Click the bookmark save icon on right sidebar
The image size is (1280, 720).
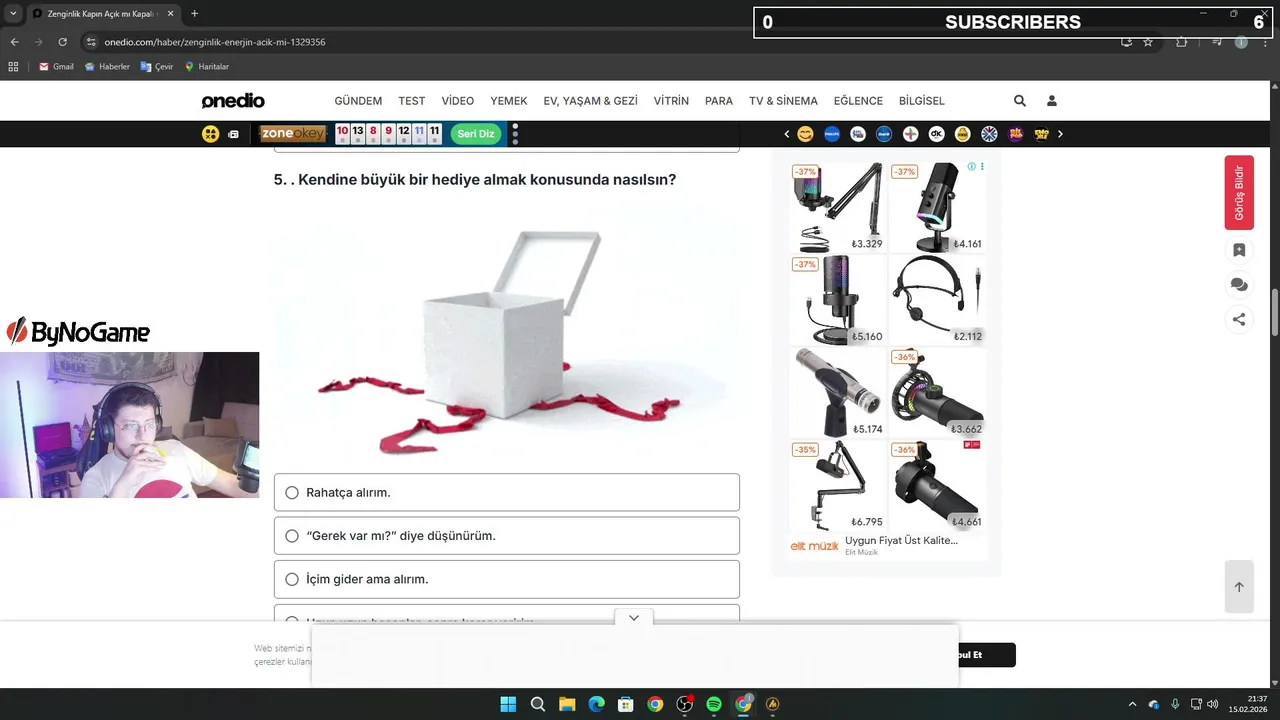[x=1239, y=250]
